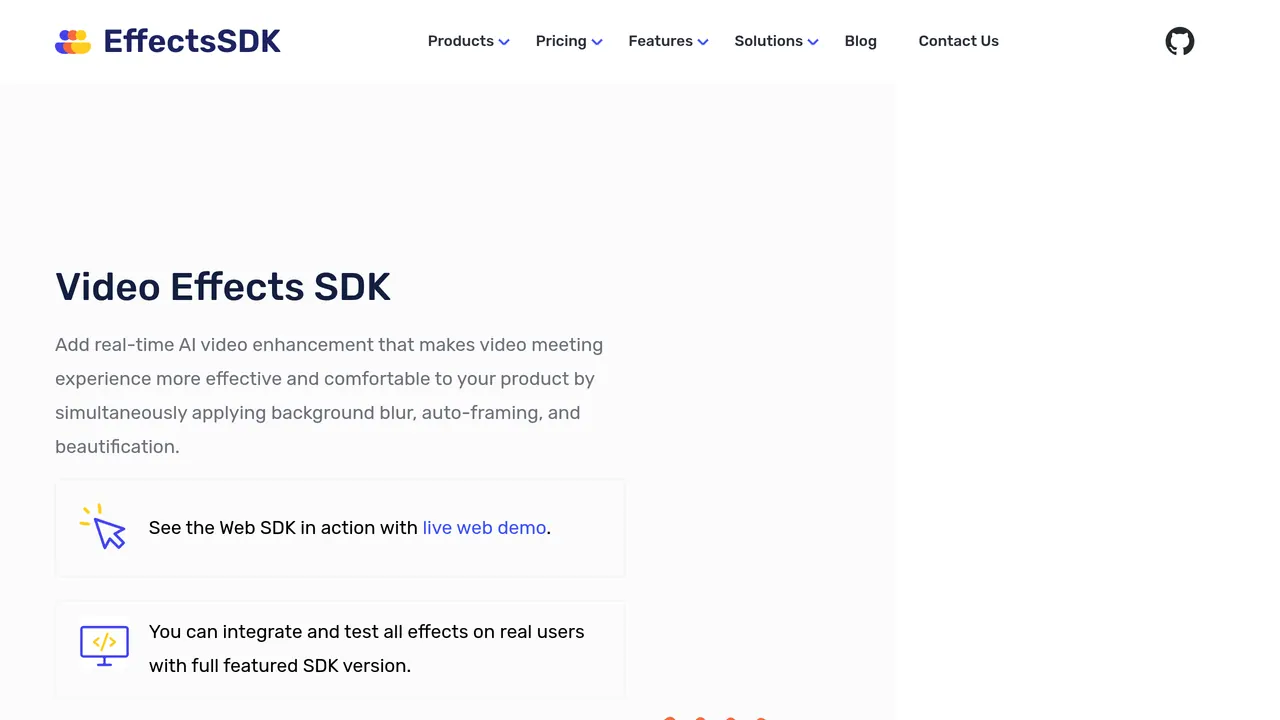The width and height of the screenshot is (1280, 720).
Task: Click the Video Effects SDK heading
Action: [x=223, y=286]
